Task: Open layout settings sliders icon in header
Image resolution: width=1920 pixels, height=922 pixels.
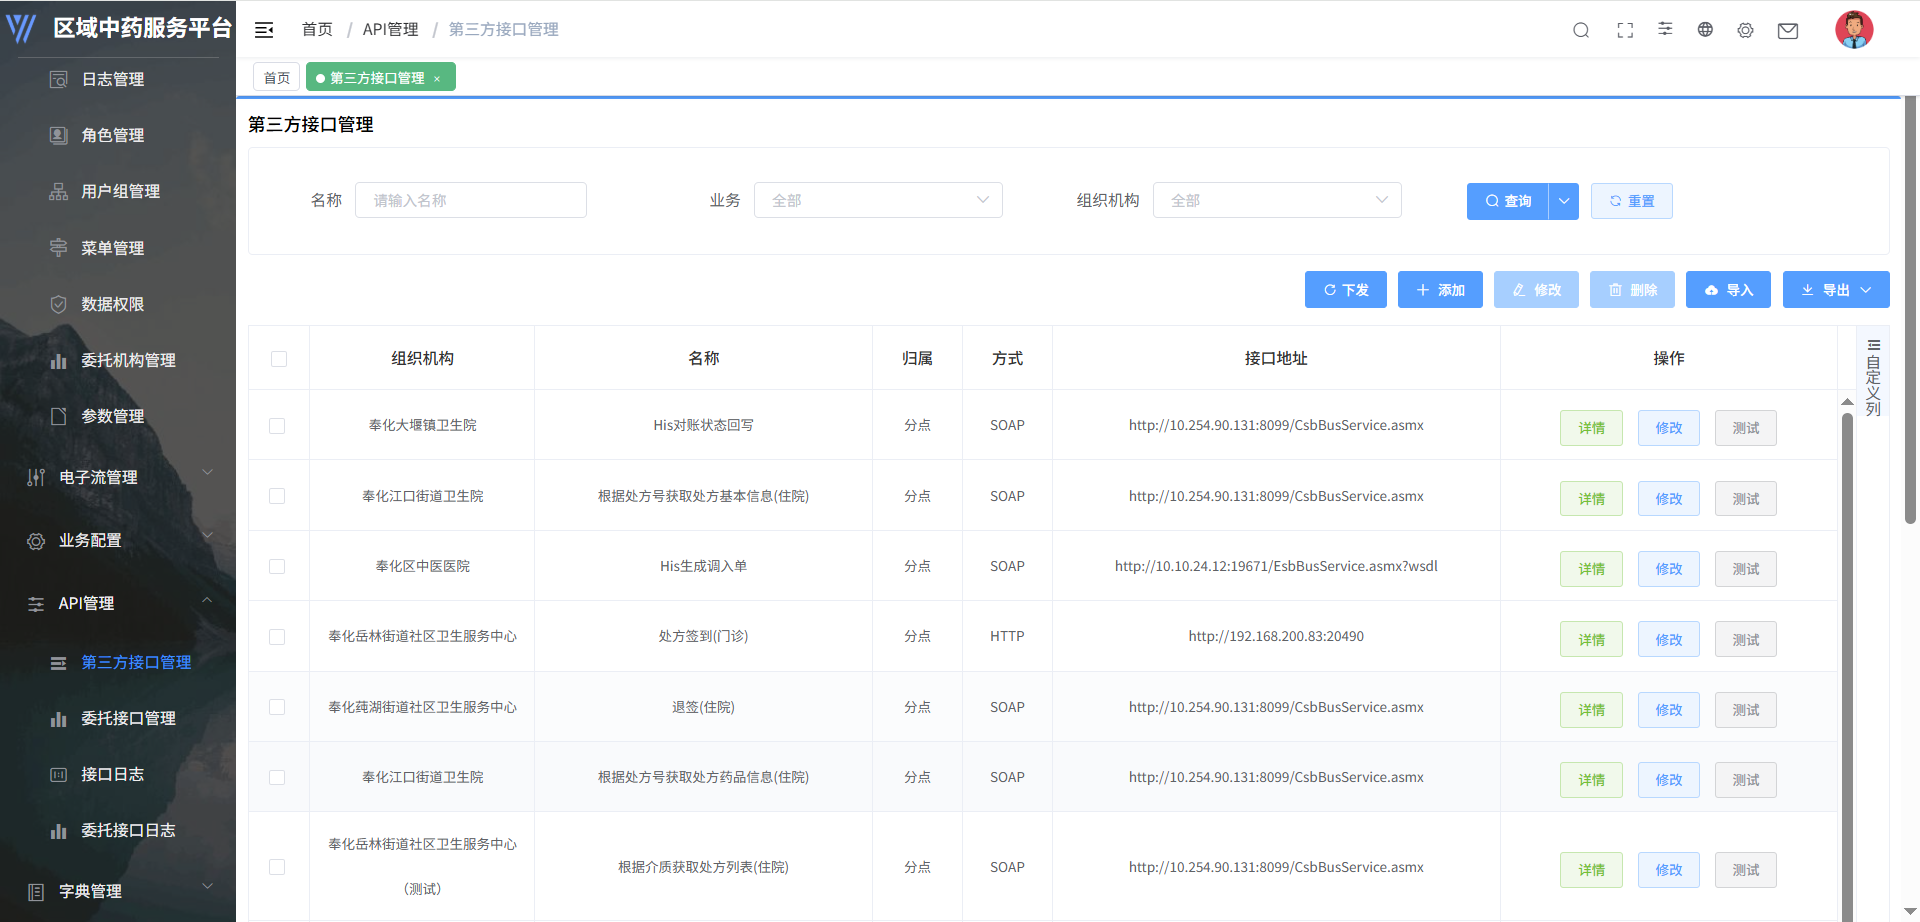Action: pyautogui.click(x=1665, y=29)
